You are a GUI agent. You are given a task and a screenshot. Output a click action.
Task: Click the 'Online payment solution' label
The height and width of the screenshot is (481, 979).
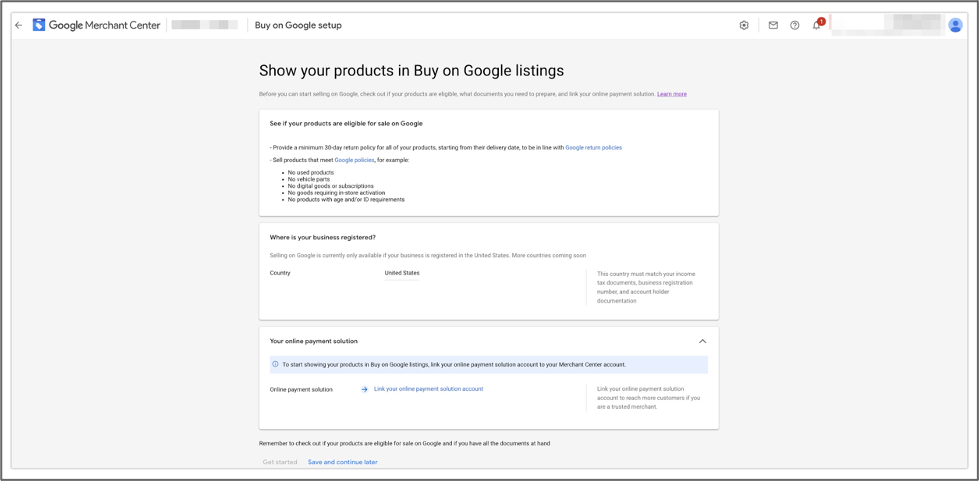tap(301, 389)
